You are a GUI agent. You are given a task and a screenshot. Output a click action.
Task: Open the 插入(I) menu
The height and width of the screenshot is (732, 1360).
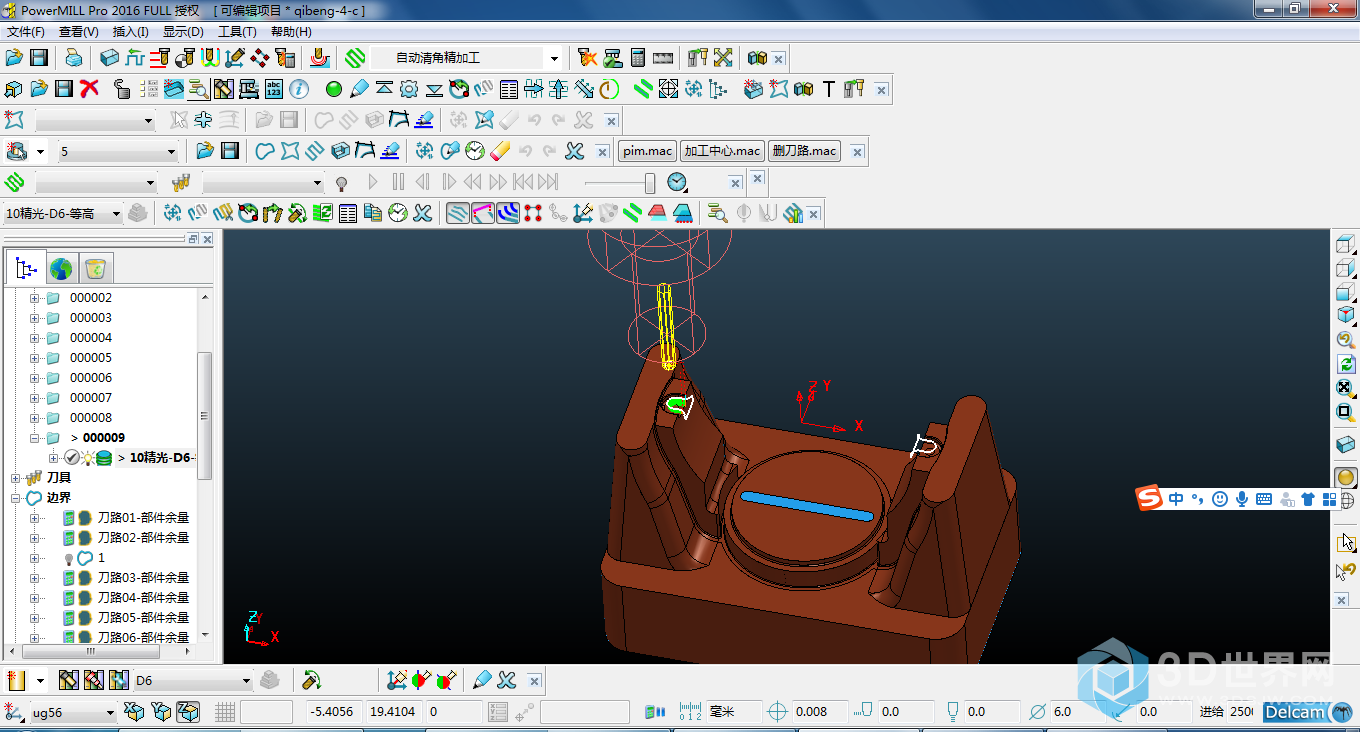coord(131,32)
